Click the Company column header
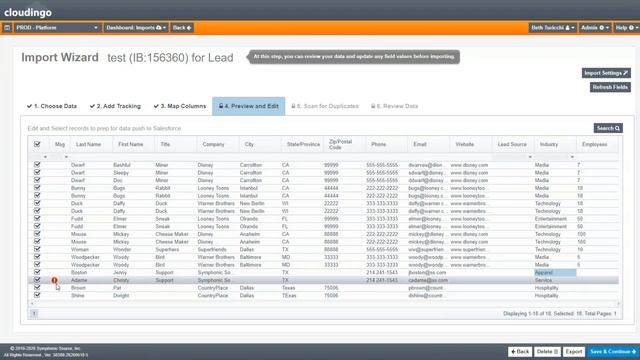The height and width of the screenshot is (360, 640). point(213,144)
